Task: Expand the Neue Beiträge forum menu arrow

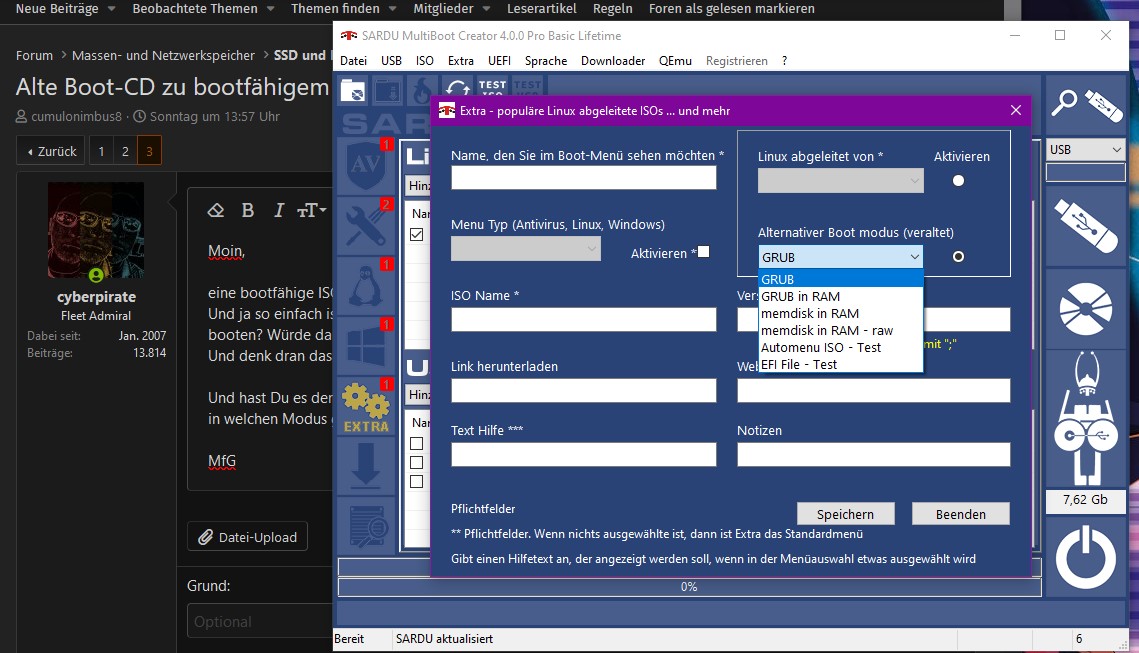Action: tap(111, 9)
